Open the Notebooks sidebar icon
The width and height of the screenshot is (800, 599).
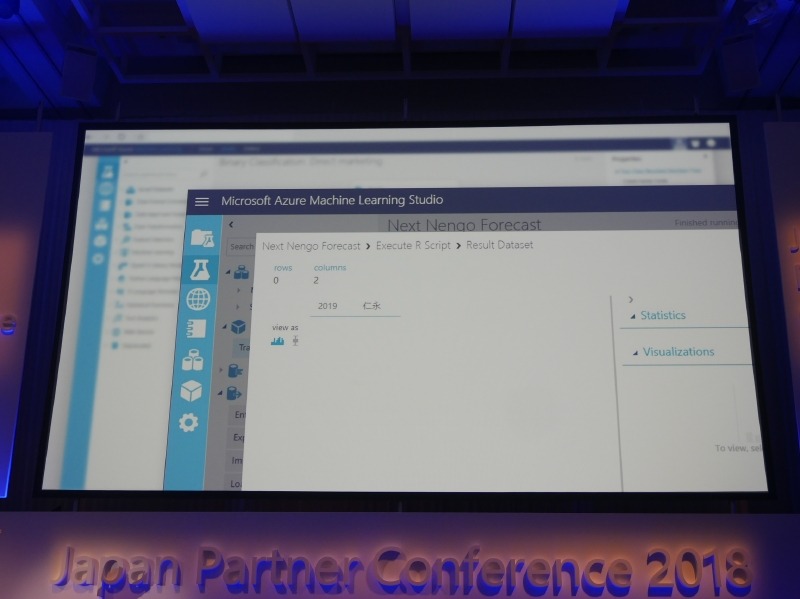coord(196,329)
